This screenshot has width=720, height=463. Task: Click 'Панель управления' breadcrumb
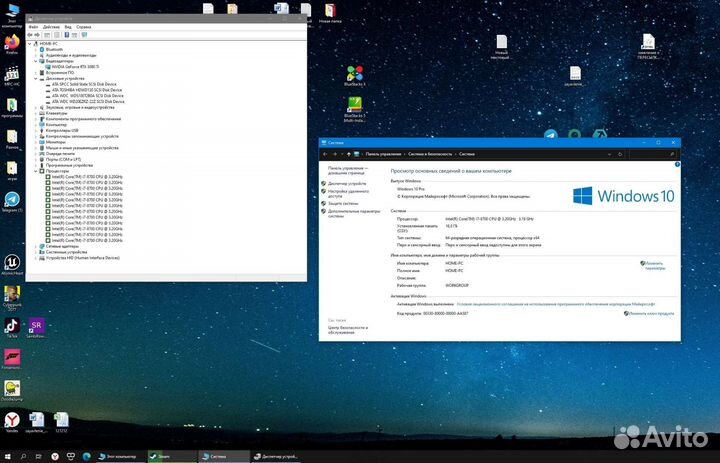click(383, 154)
